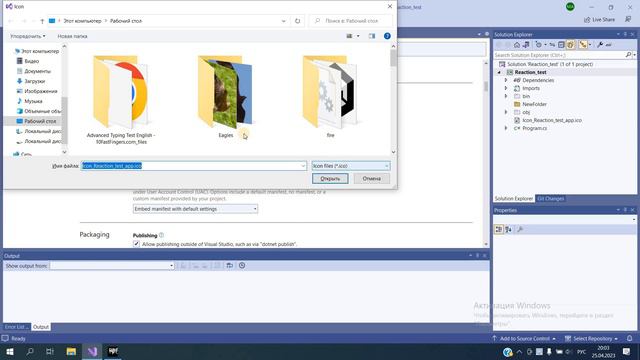
Task: Expand the bin folder in Solution Explorer
Action: pyautogui.click(x=506, y=96)
